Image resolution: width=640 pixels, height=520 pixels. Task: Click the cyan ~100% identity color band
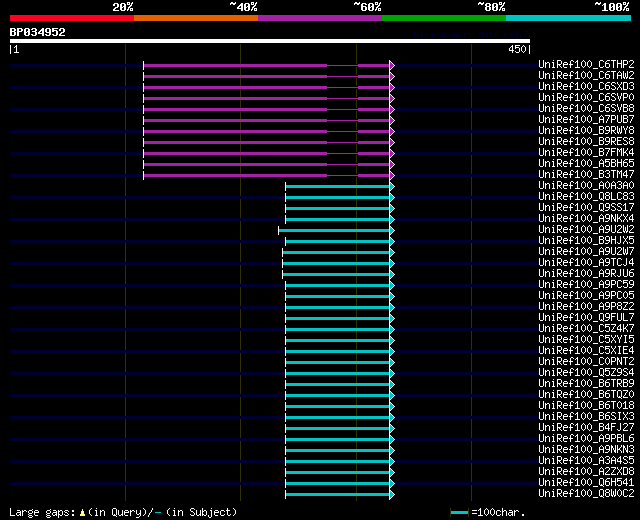(x=569, y=18)
